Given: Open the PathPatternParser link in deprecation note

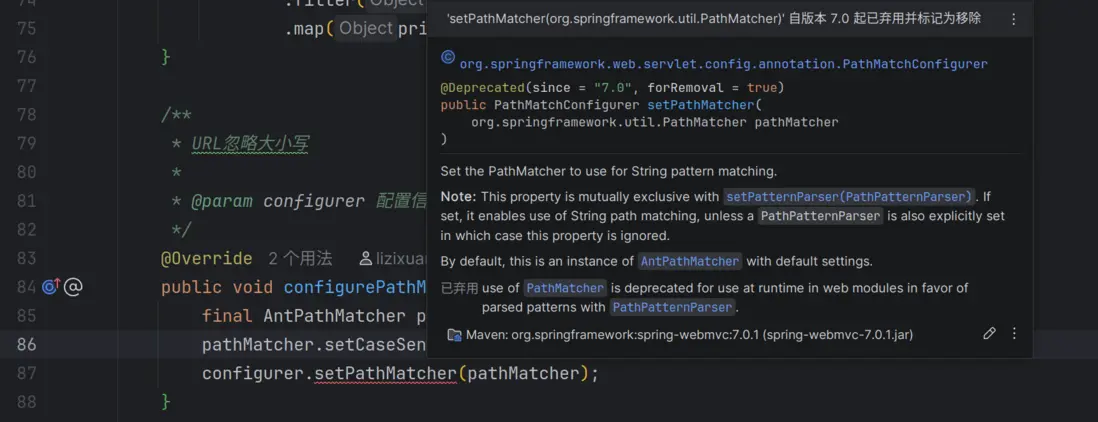Looking at the screenshot, I should coord(673,307).
